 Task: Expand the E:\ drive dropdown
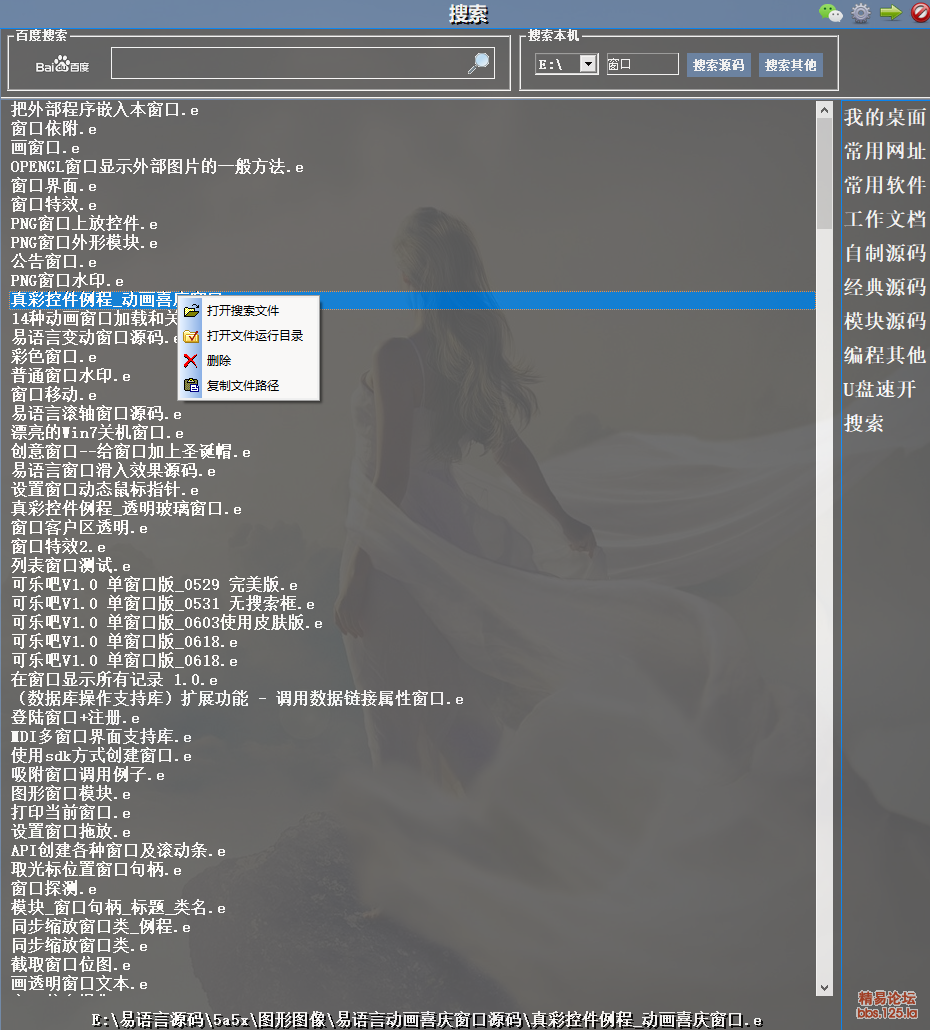click(x=588, y=64)
